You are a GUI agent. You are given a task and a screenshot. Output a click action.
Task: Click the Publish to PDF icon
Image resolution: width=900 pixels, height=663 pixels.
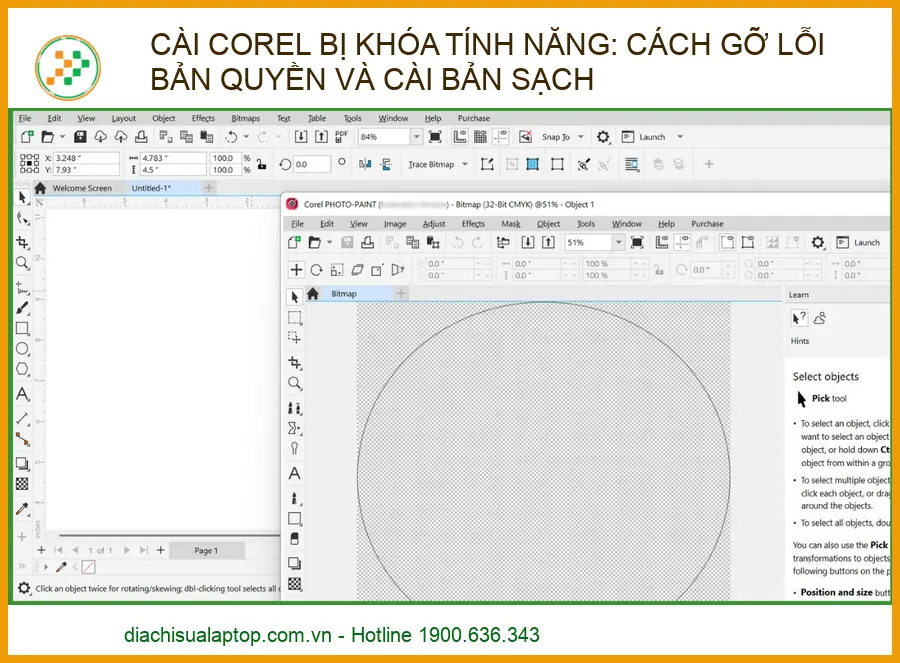pyautogui.click(x=342, y=136)
